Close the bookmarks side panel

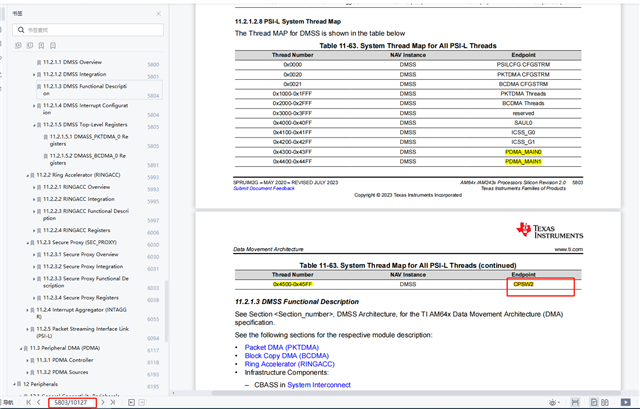click(158, 13)
